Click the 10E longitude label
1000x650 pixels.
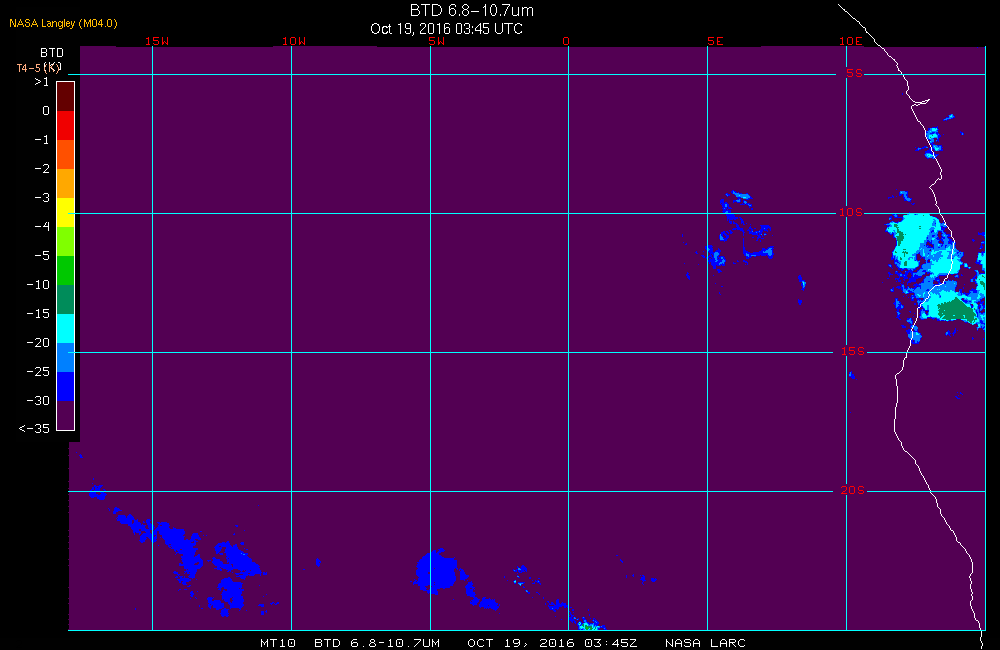pos(850,41)
